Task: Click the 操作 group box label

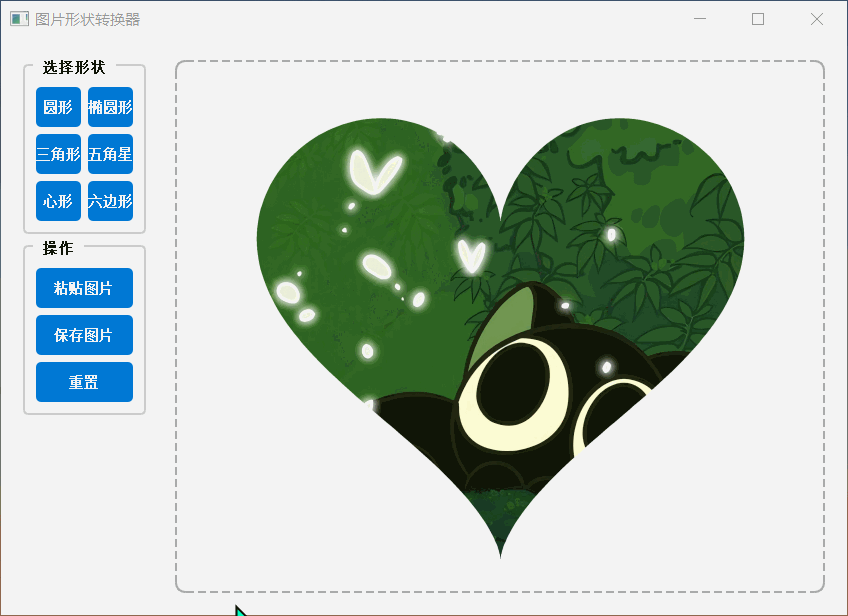Action: click(x=58, y=248)
